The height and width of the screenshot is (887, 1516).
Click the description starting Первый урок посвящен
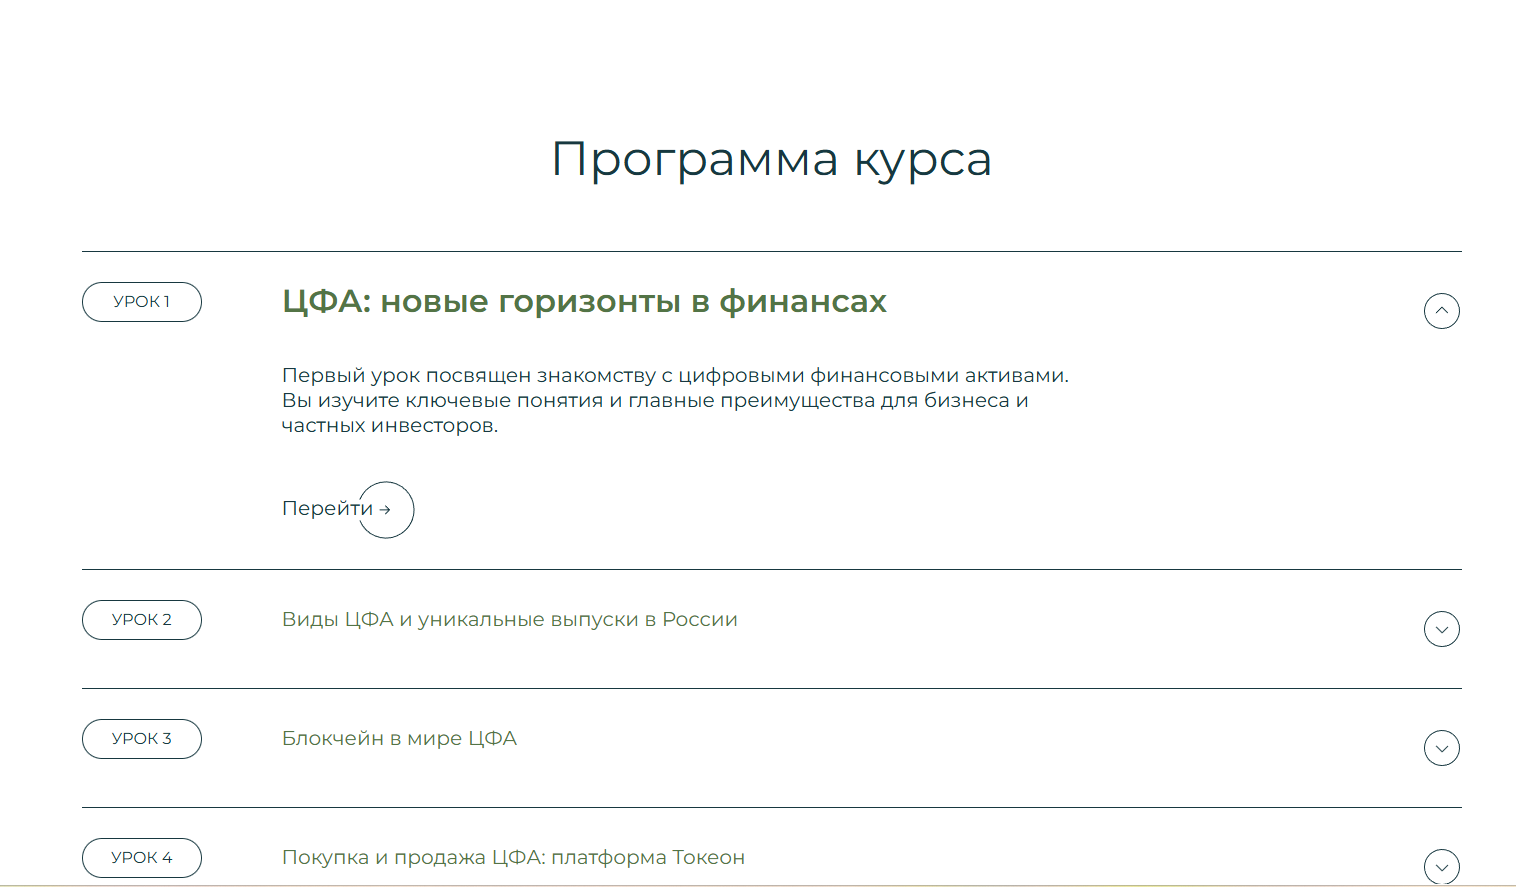675,400
